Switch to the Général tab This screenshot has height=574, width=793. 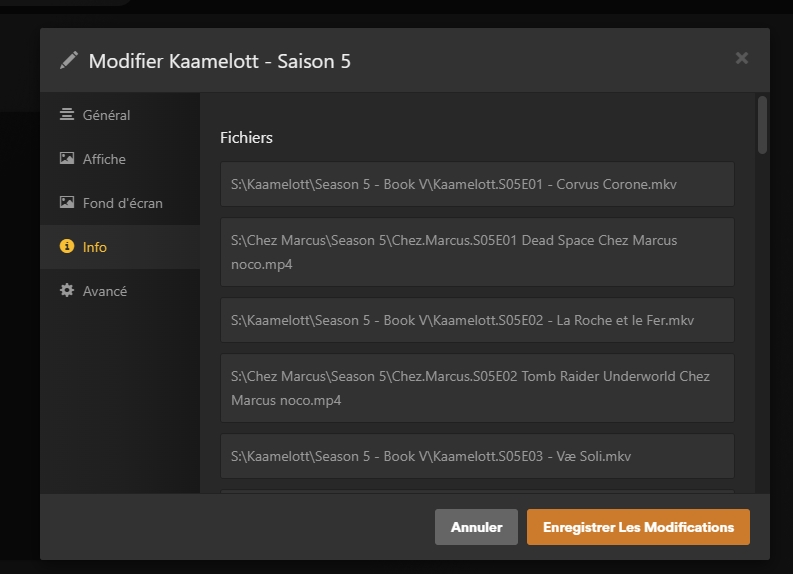point(106,115)
